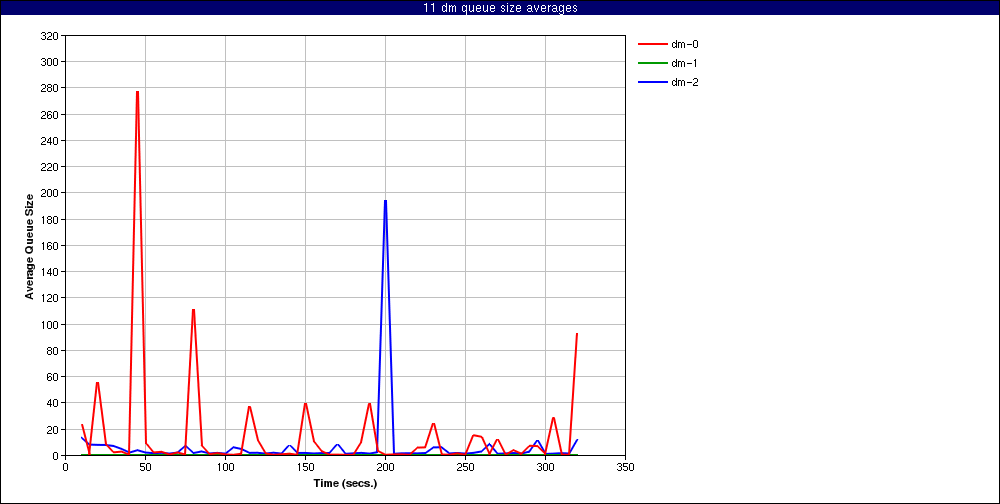The width and height of the screenshot is (1000, 504).
Task: Select the dm-1 legend label
Action: tap(684, 63)
